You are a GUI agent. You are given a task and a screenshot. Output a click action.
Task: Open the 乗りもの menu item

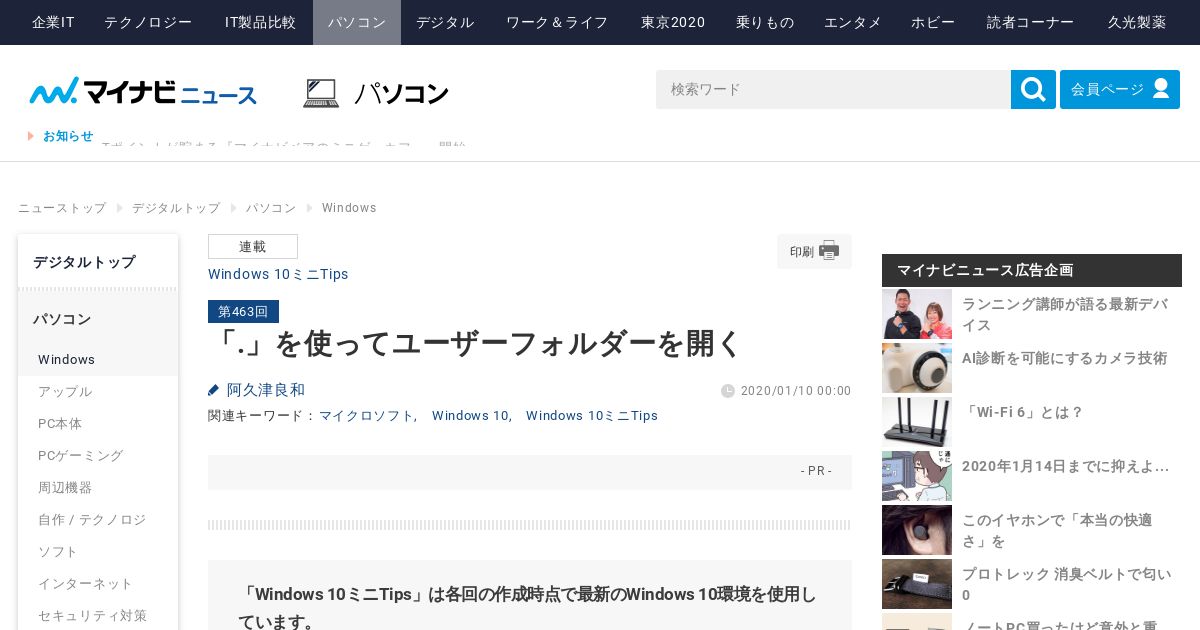click(x=765, y=22)
